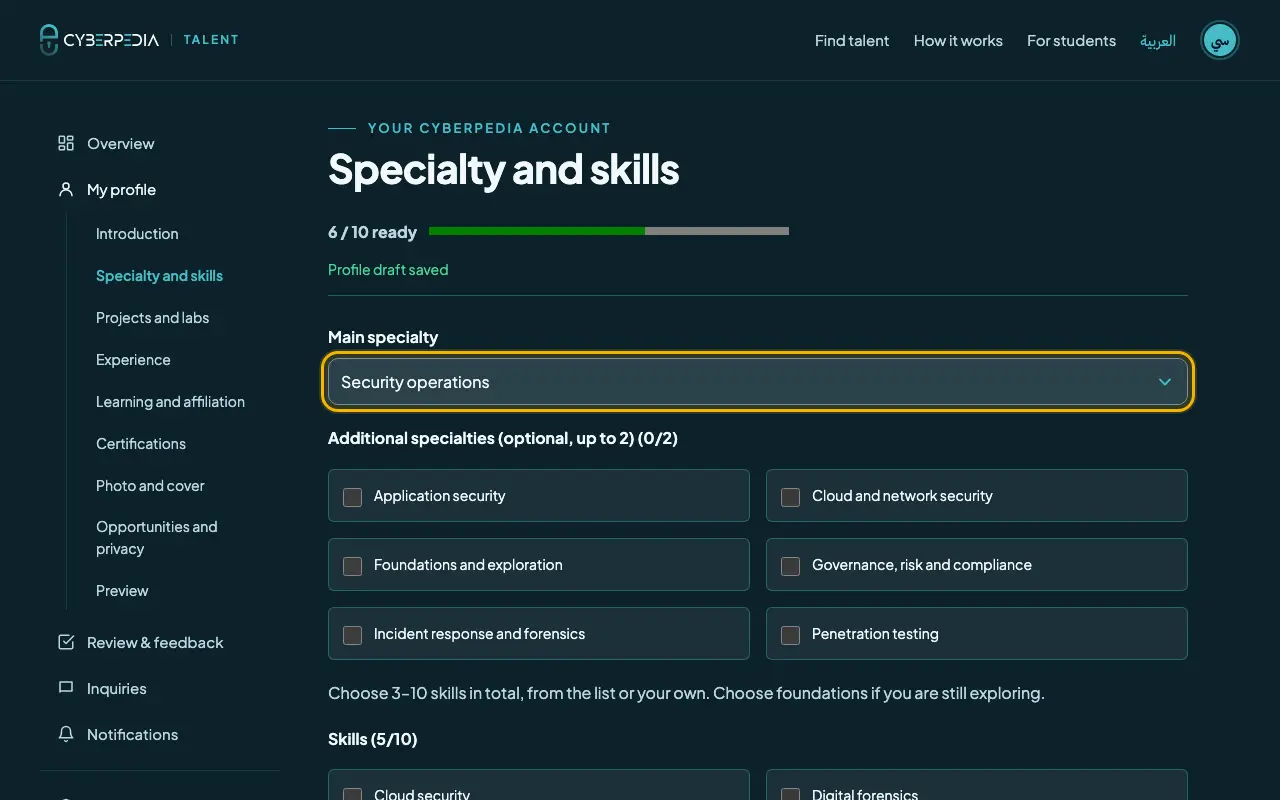Click the My profile label
Screen dimensions: 1280x800
(x=122, y=190)
